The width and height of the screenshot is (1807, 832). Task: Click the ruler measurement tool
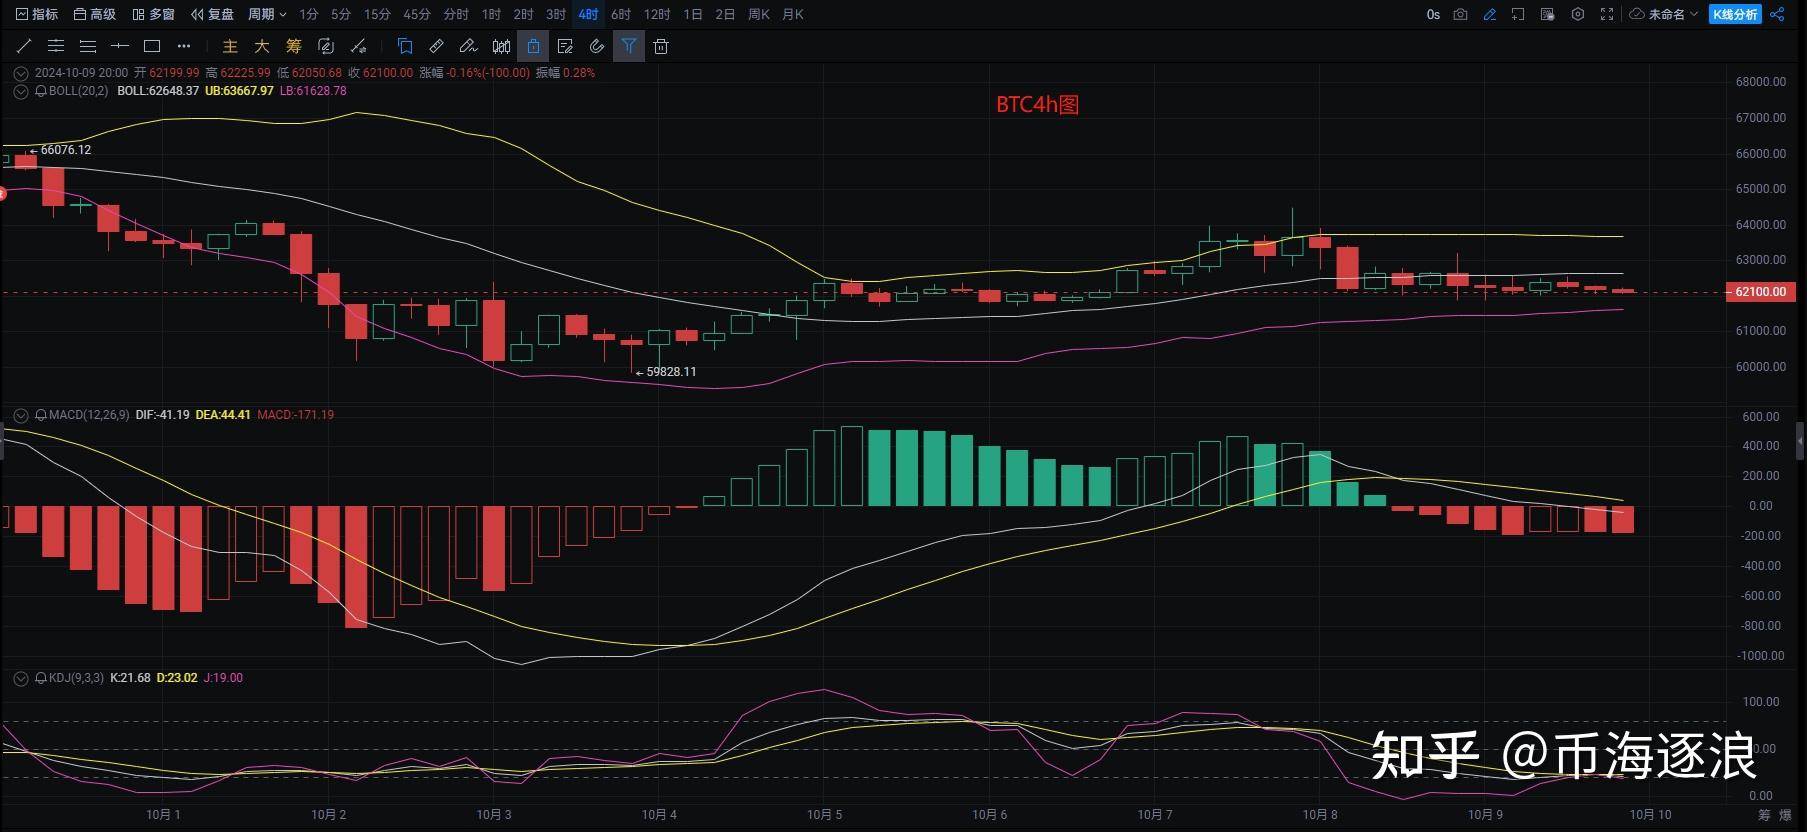(437, 46)
